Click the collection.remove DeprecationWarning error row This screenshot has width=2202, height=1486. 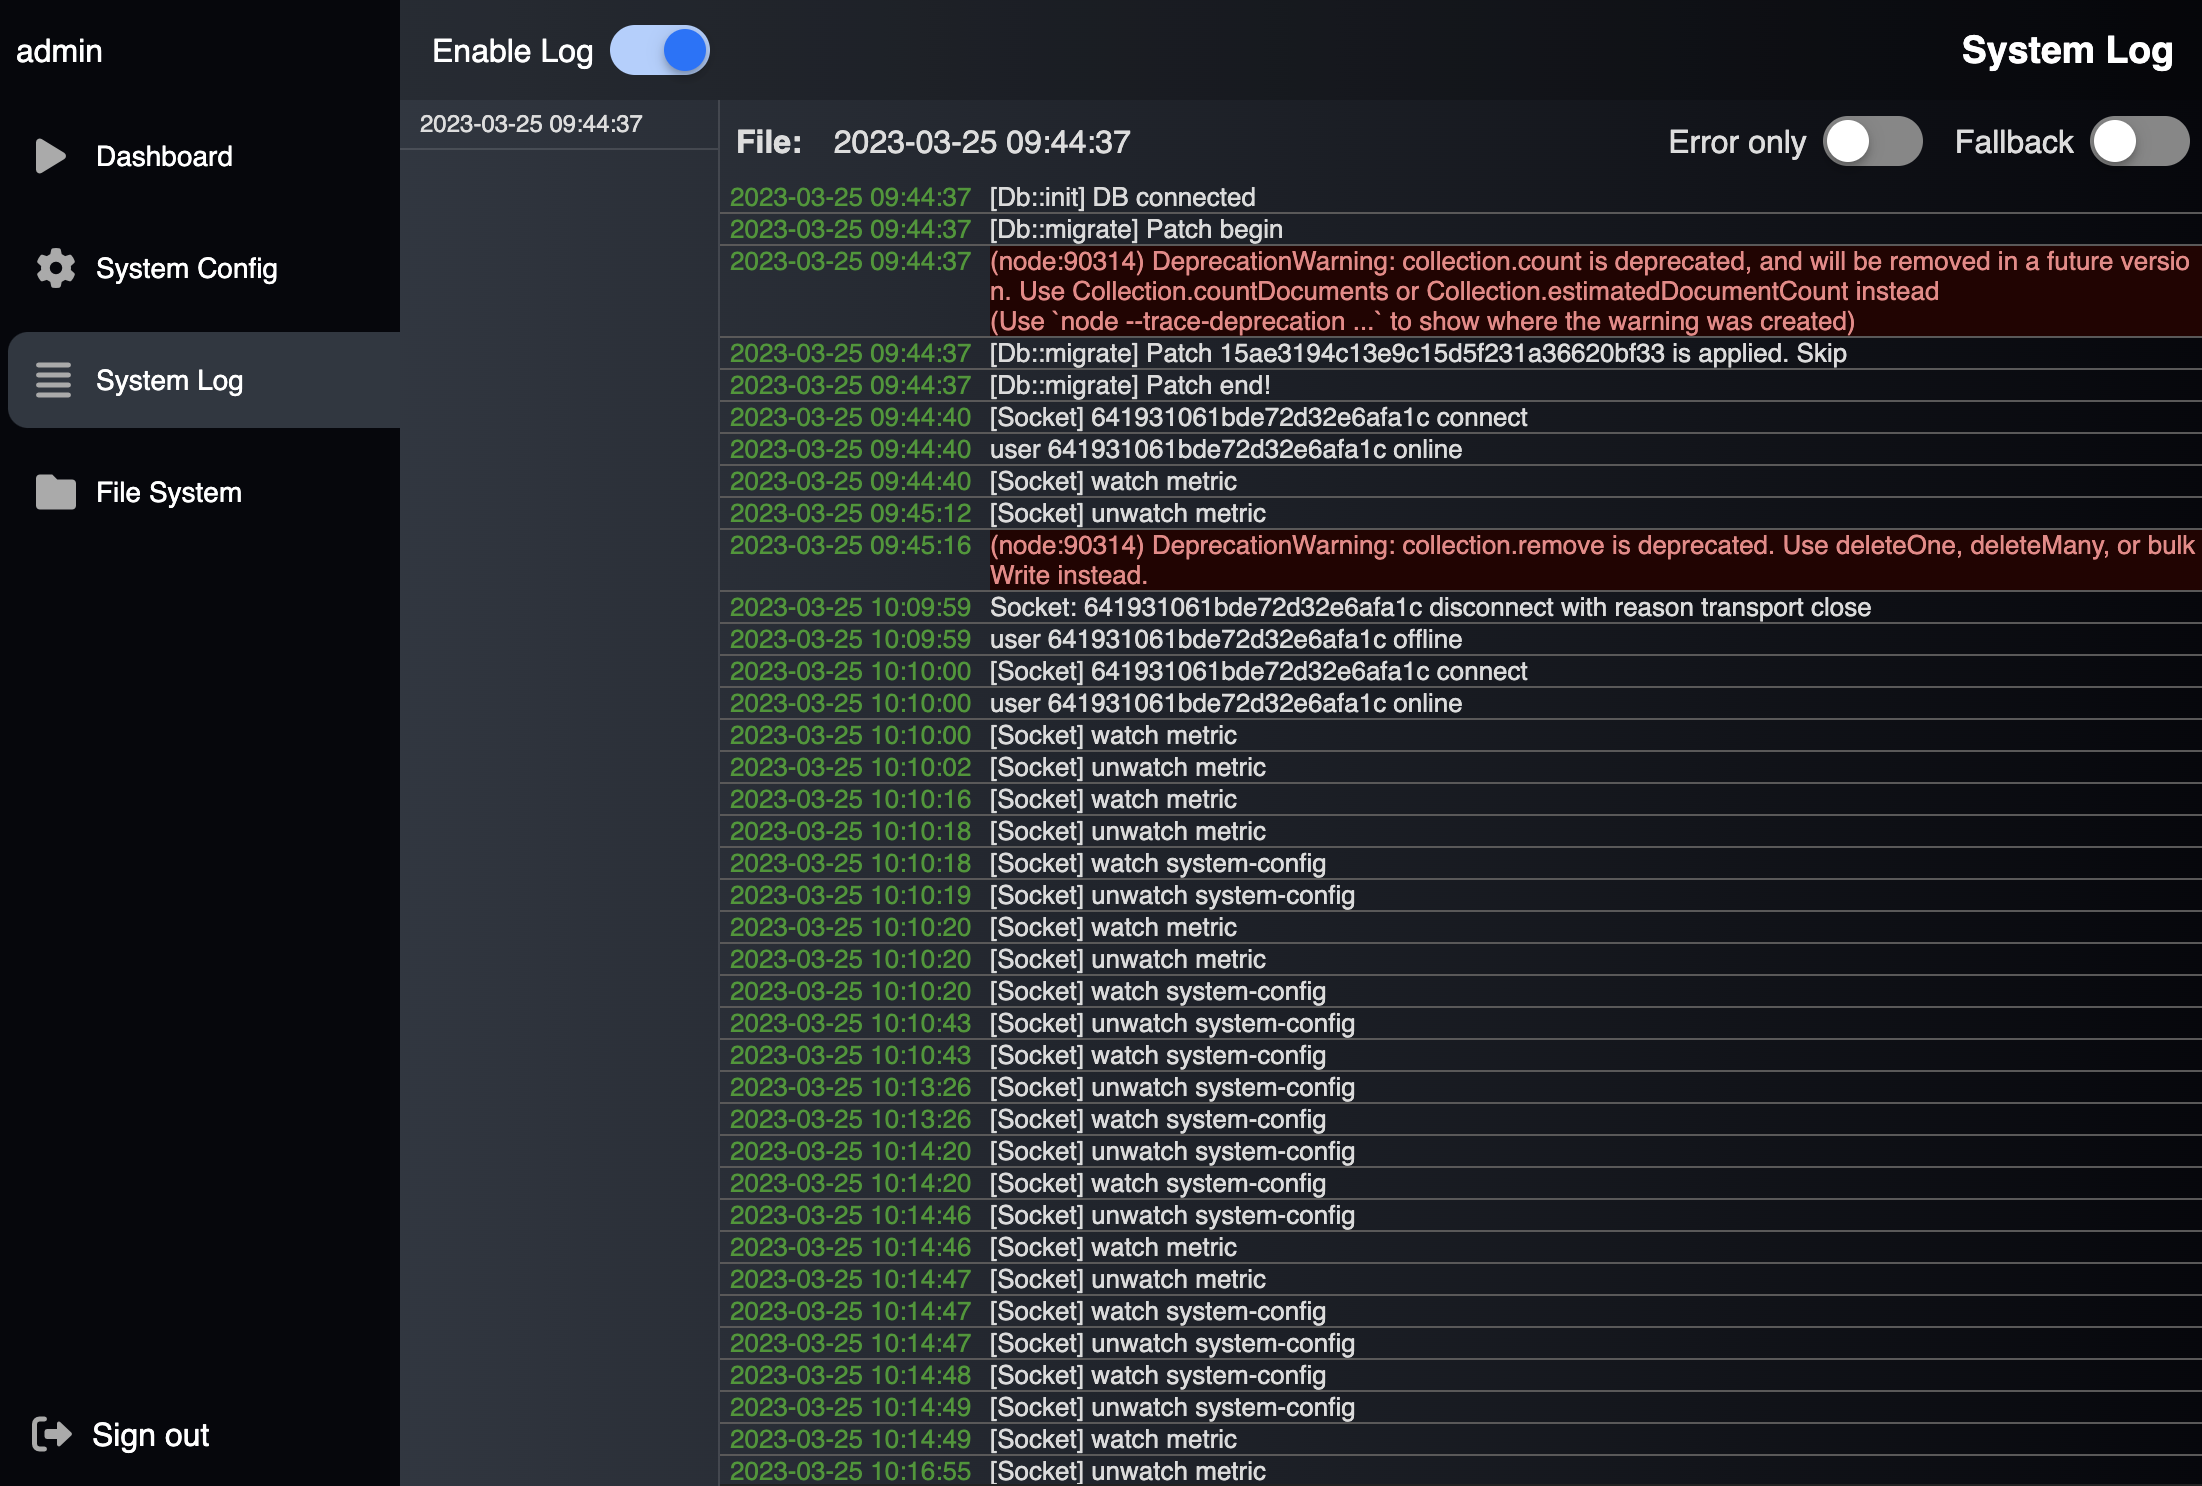click(x=1590, y=560)
